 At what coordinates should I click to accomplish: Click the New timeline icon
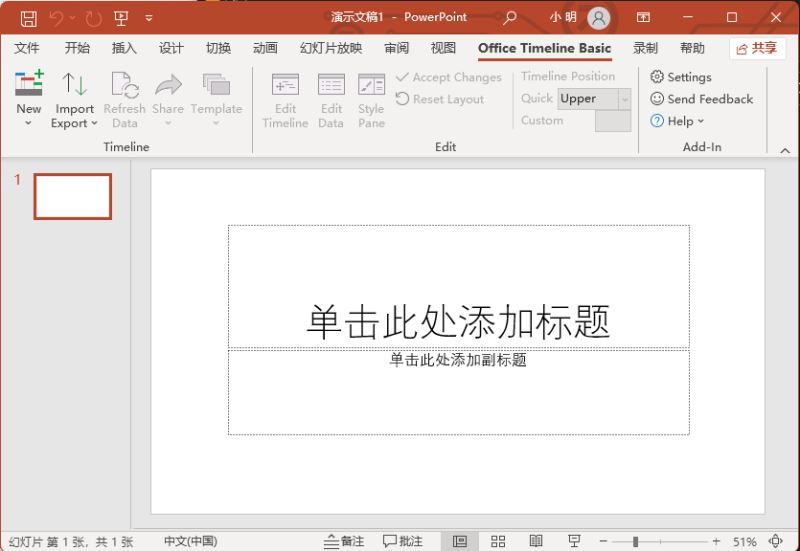(29, 84)
